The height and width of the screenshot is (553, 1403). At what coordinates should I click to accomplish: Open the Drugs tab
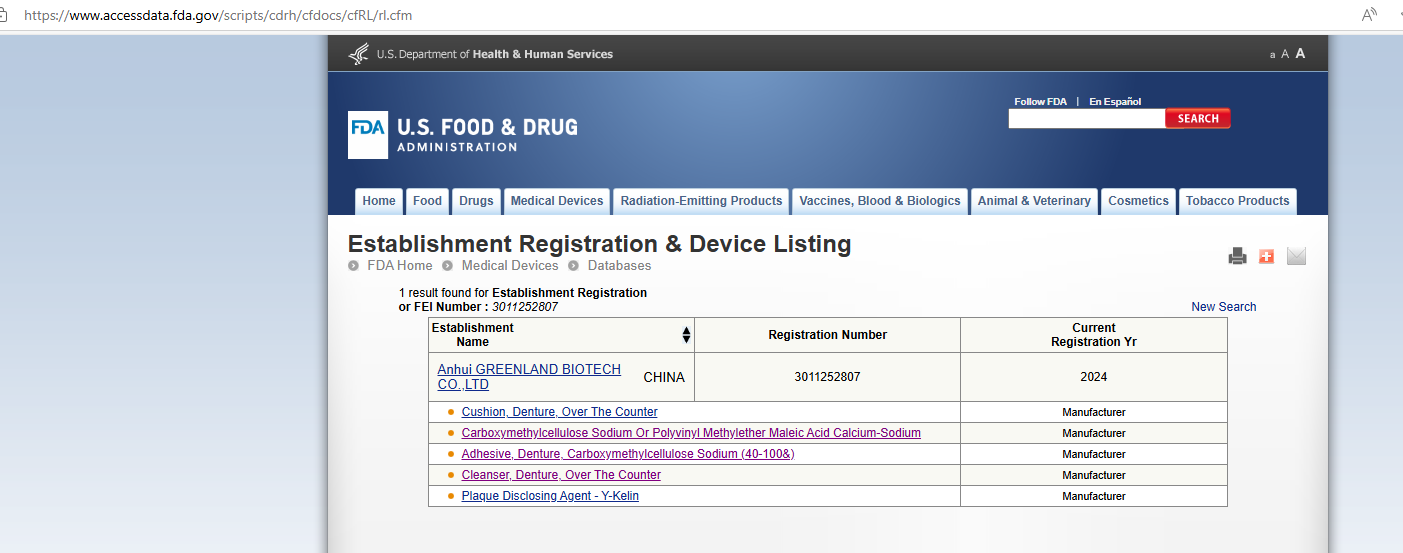coord(476,201)
